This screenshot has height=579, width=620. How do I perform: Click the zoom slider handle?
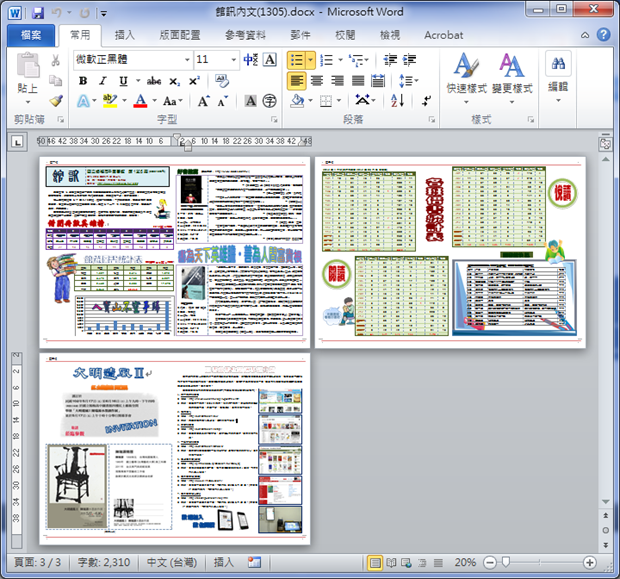coord(506,562)
